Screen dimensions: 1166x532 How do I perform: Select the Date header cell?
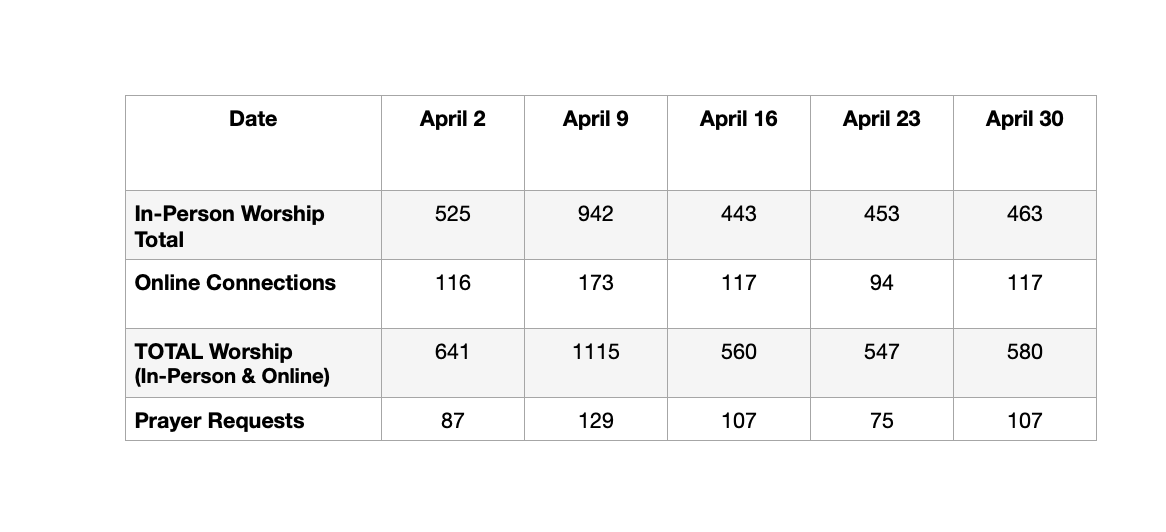(x=253, y=143)
